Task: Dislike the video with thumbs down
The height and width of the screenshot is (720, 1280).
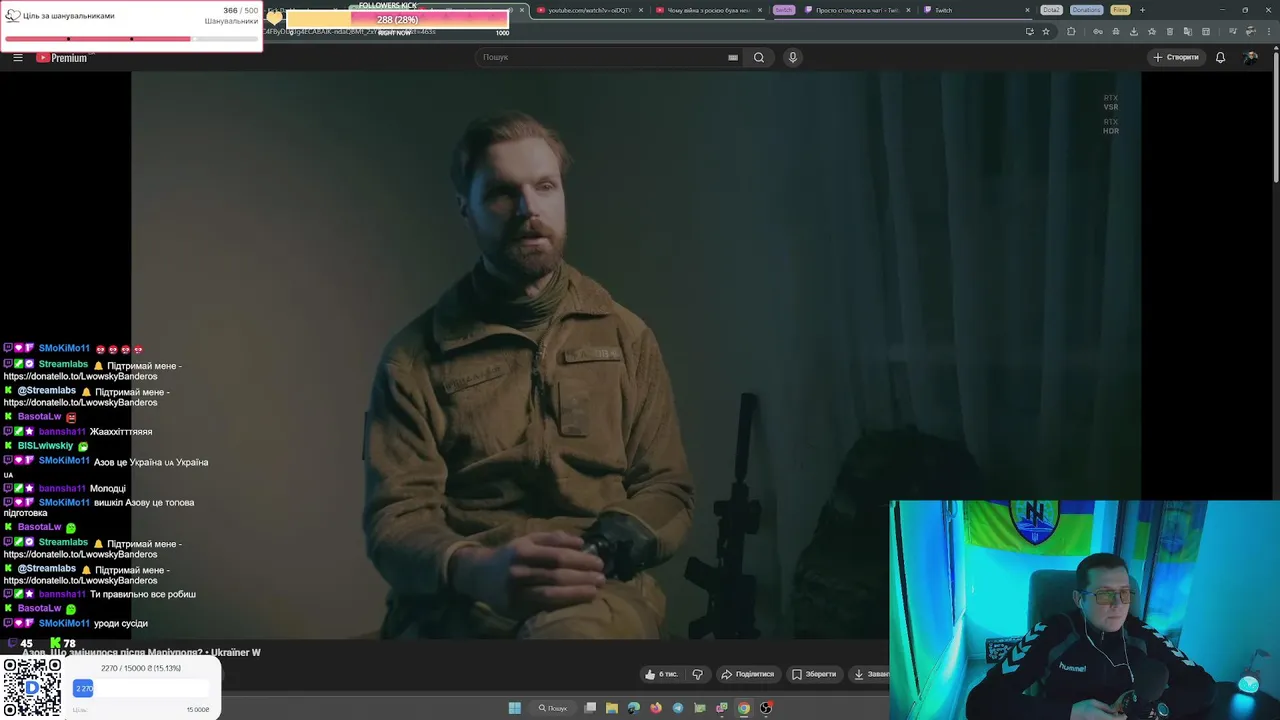Action: (x=698, y=674)
